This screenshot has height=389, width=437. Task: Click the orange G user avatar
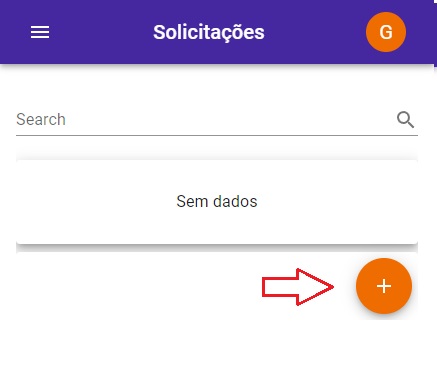click(x=386, y=32)
